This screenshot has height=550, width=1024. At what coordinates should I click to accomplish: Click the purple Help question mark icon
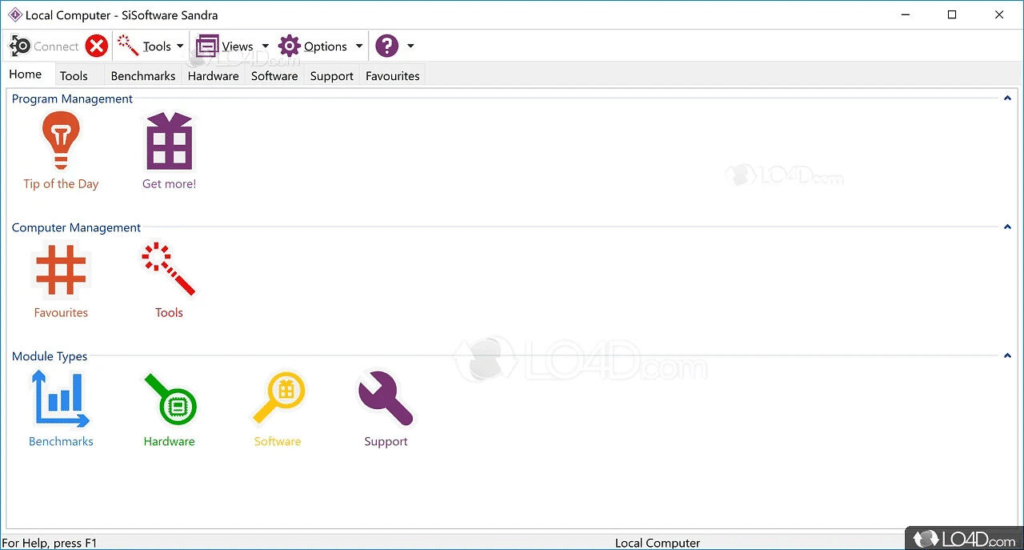(x=387, y=46)
